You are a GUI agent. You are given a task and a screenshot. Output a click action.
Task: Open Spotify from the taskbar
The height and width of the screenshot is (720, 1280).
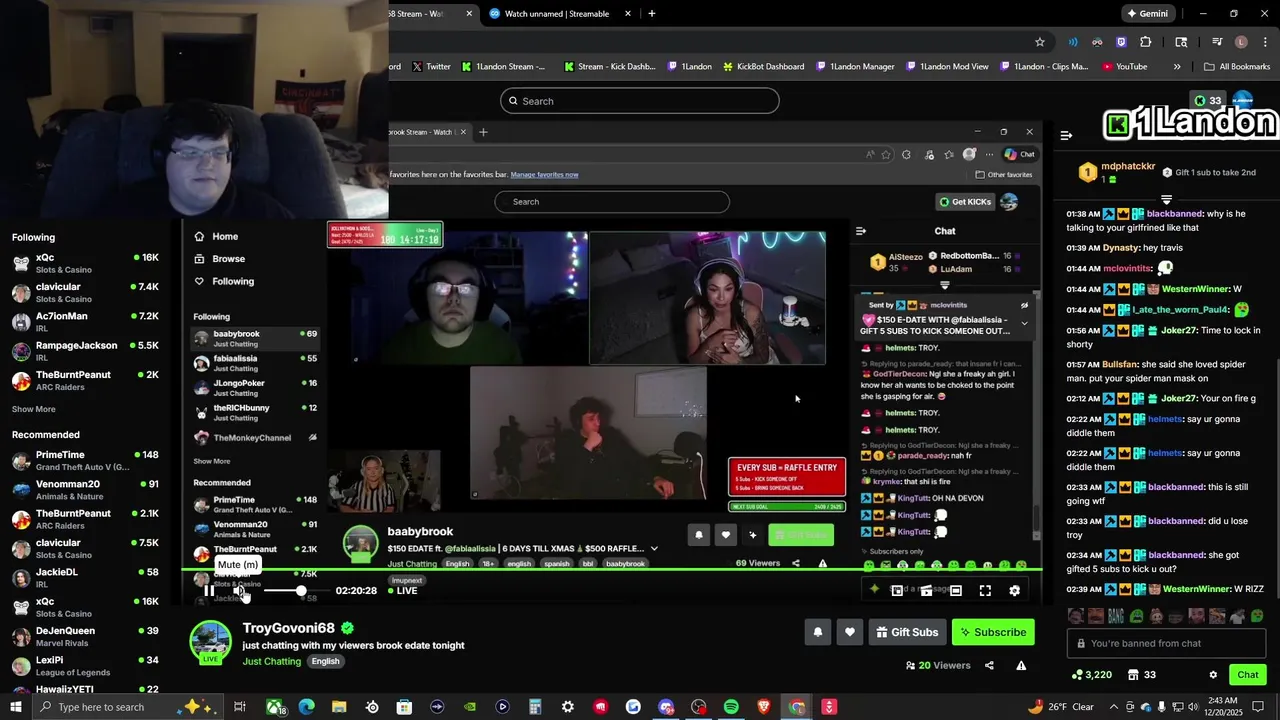pyautogui.click(x=731, y=707)
